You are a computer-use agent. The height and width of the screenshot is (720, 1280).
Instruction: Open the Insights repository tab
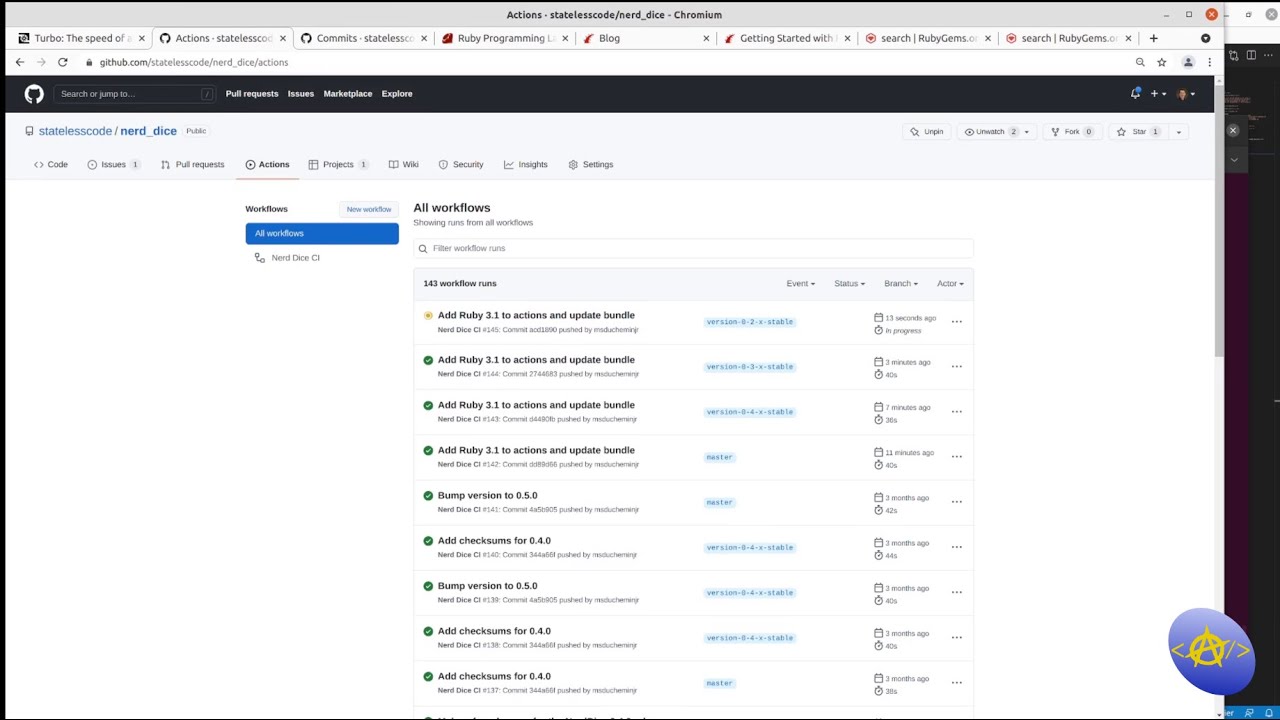(526, 164)
